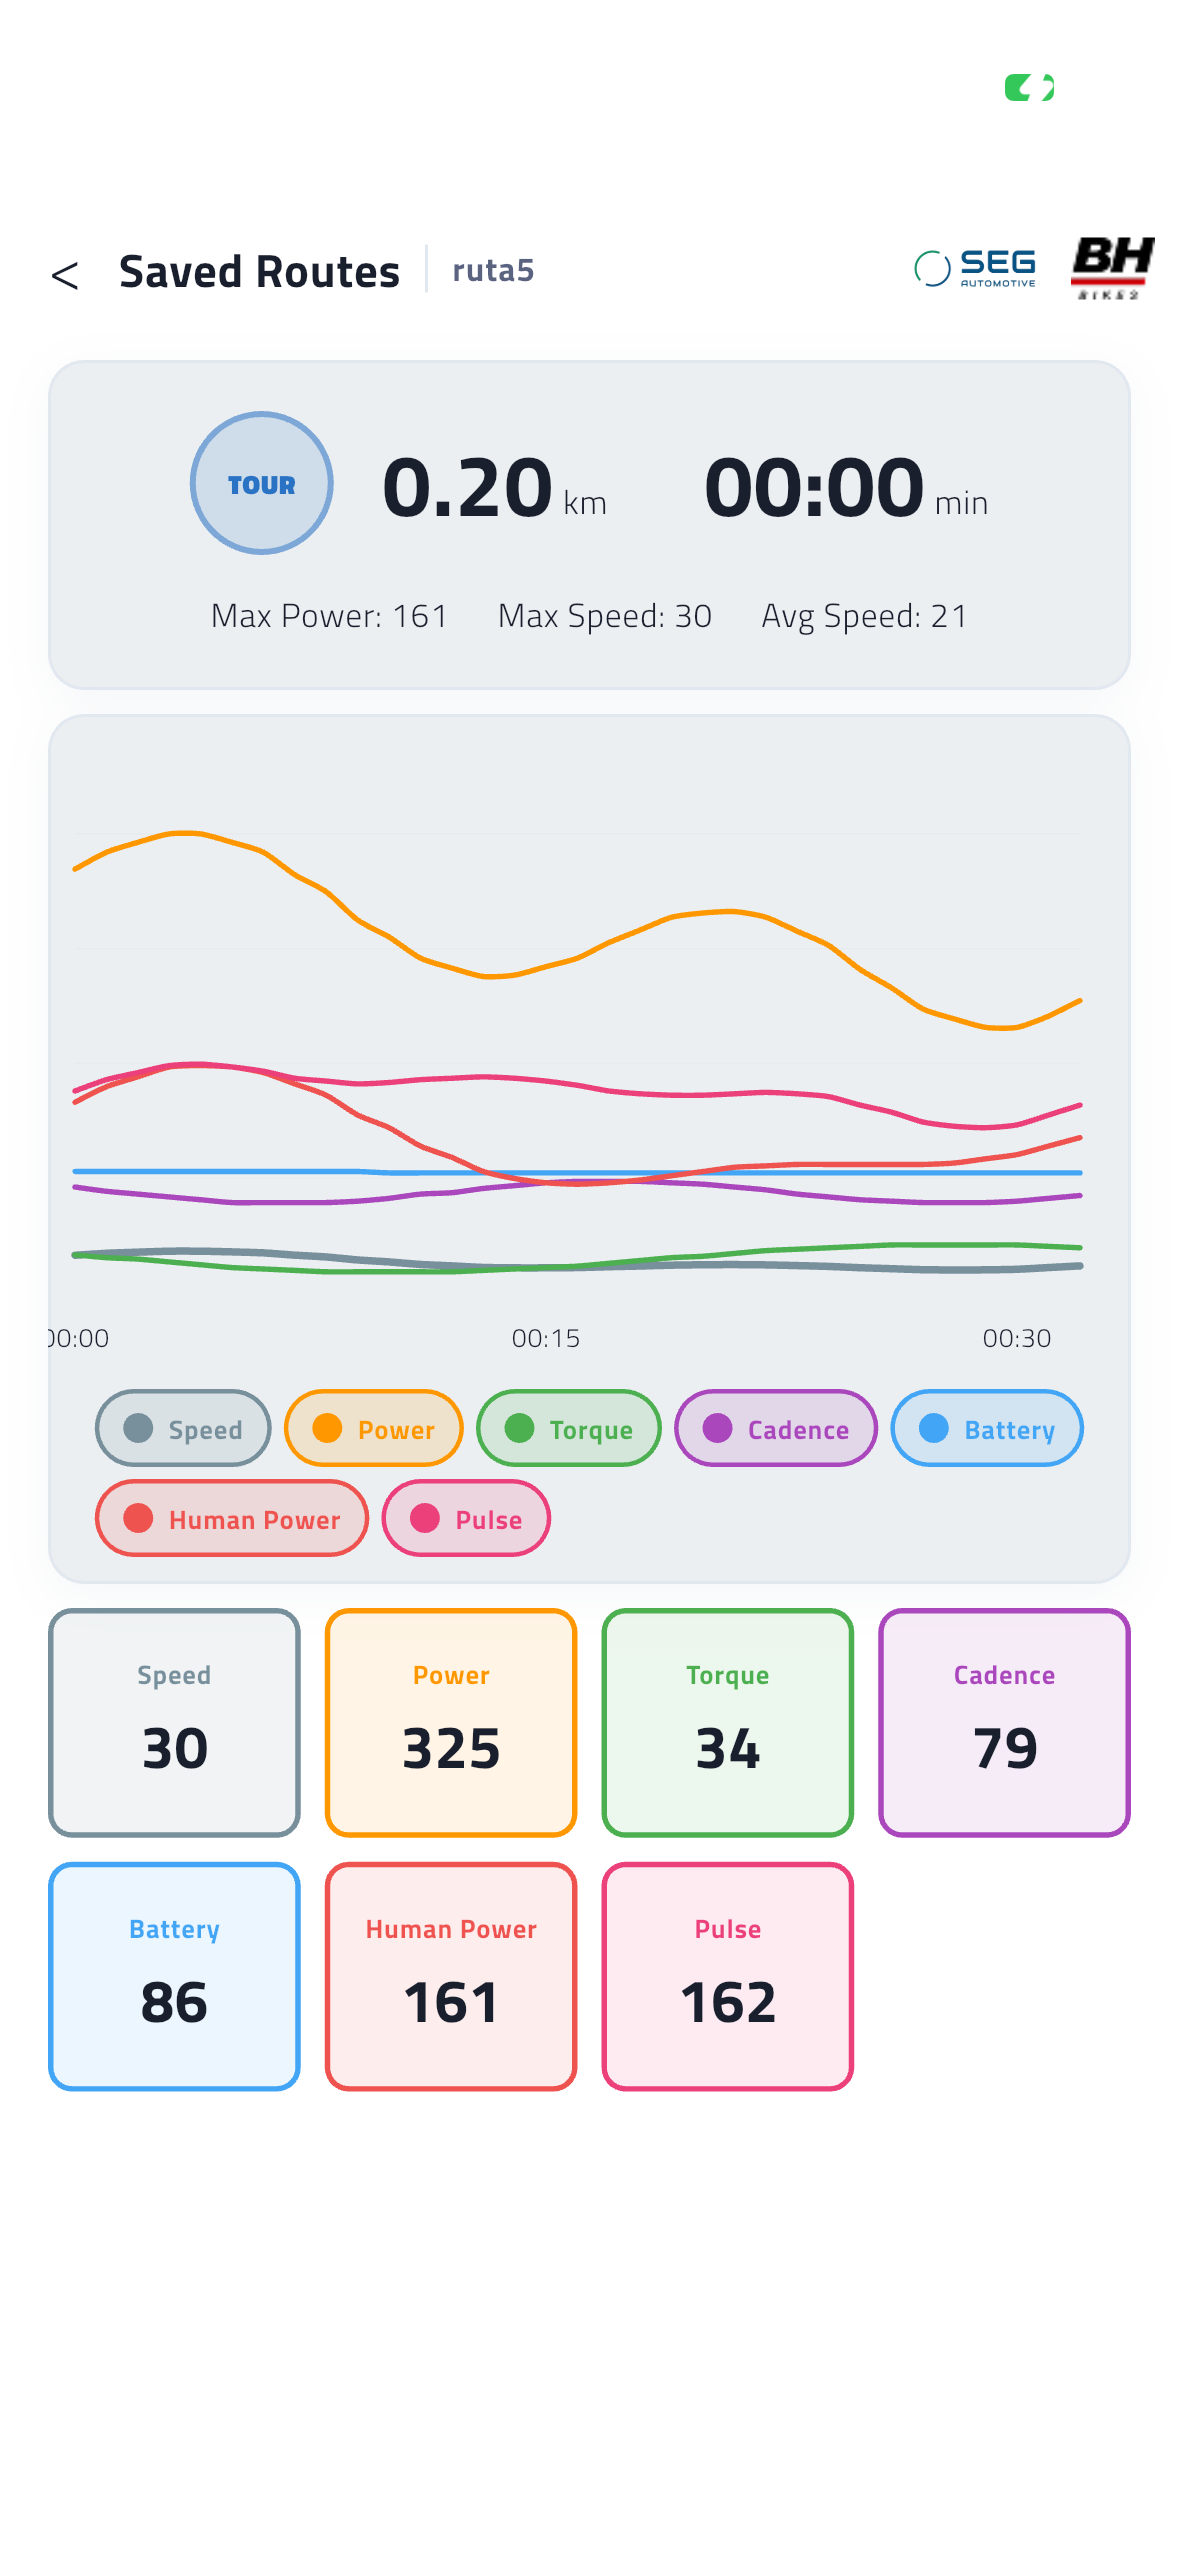Tap the Pulse 162 card
This screenshot has height=2556, width=1179.
pos(728,1977)
